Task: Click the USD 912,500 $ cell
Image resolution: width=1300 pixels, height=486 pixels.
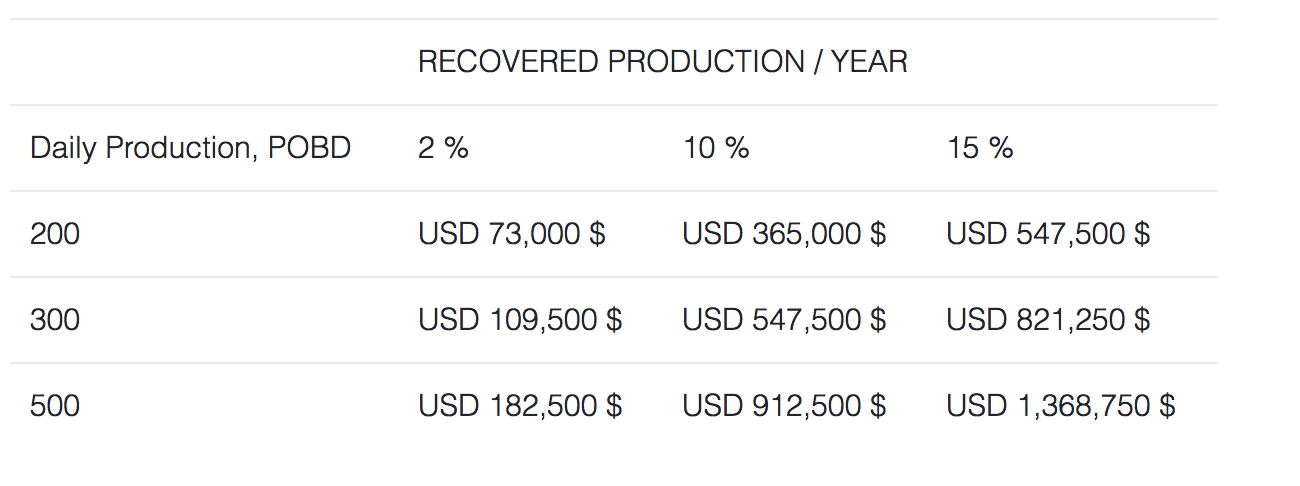Action: (784, 406)
